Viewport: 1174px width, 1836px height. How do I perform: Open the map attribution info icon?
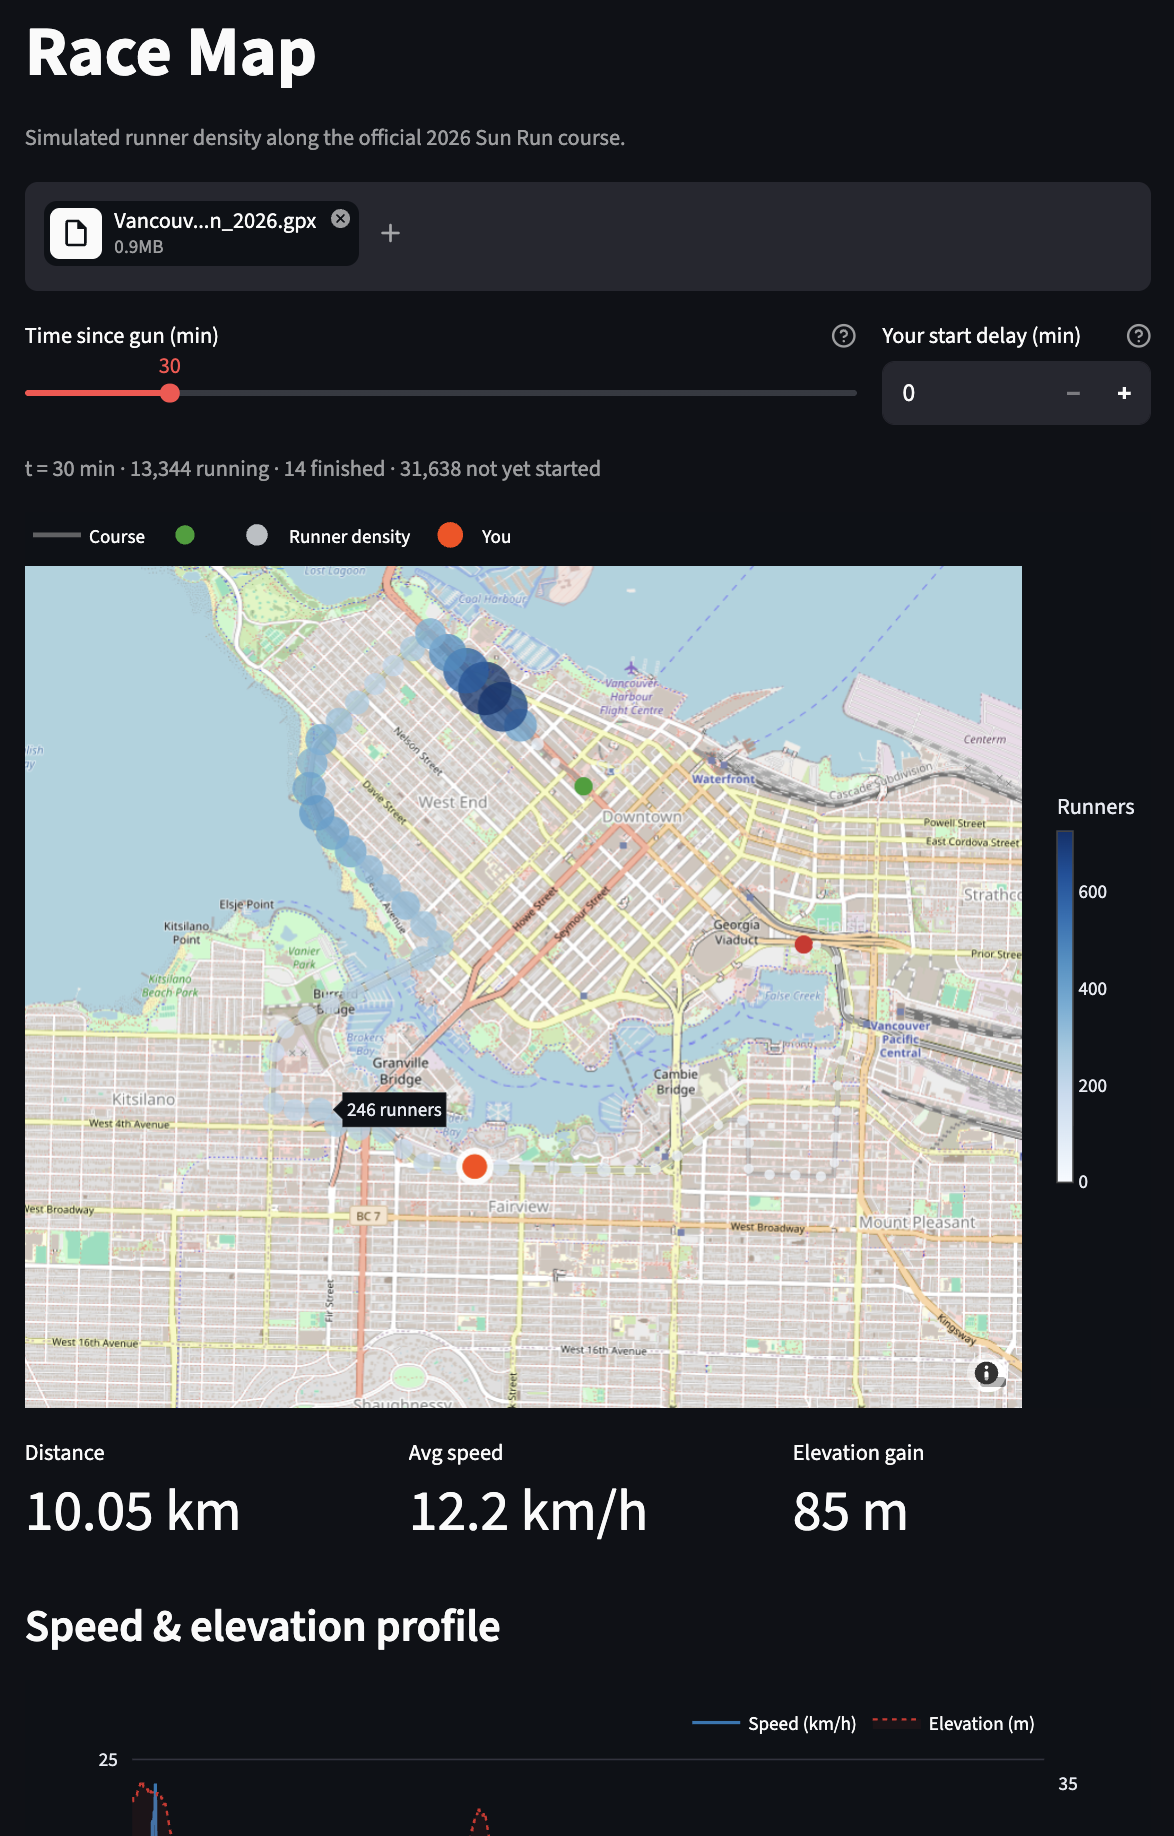tap(986, 1373)
